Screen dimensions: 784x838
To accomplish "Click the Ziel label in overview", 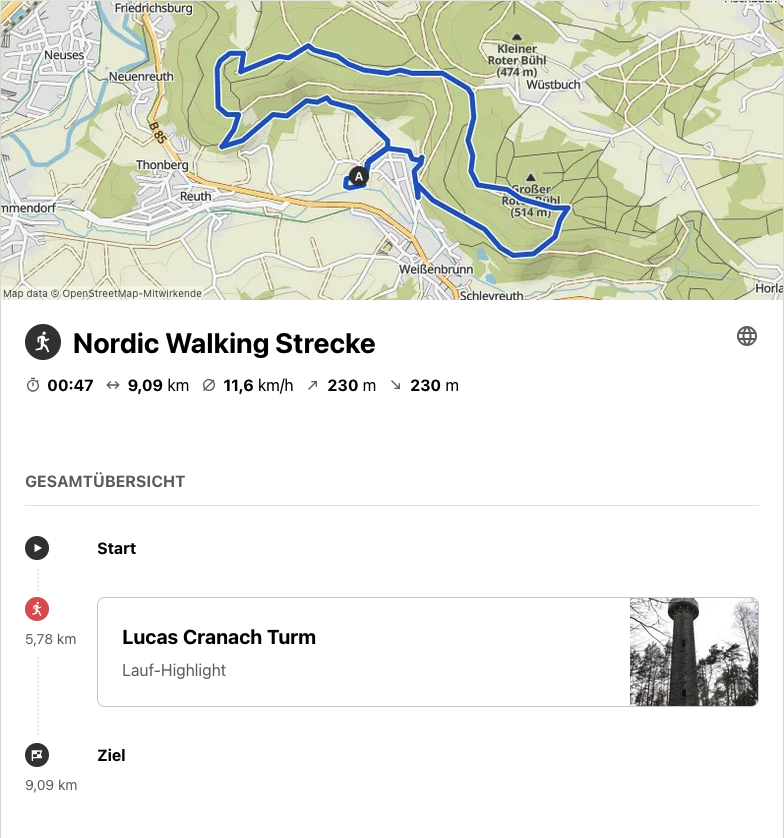I will (111, 755).
